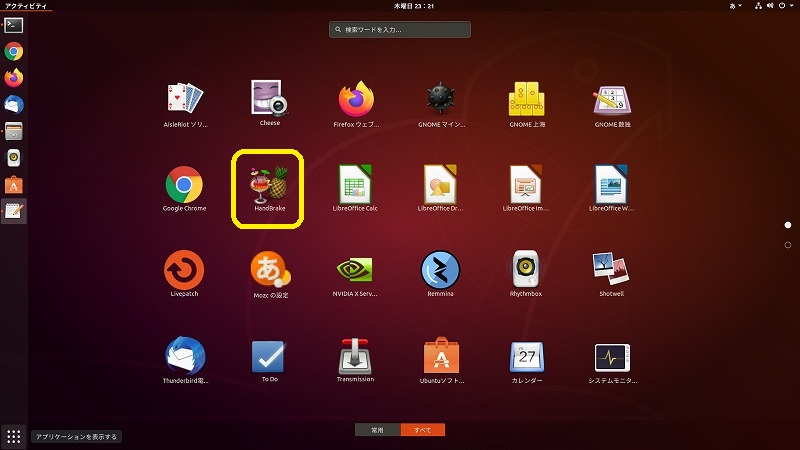This screenshot has width=800, height=450.
Task: Open text editor from the dock
Action: click(x=14, y=211)
